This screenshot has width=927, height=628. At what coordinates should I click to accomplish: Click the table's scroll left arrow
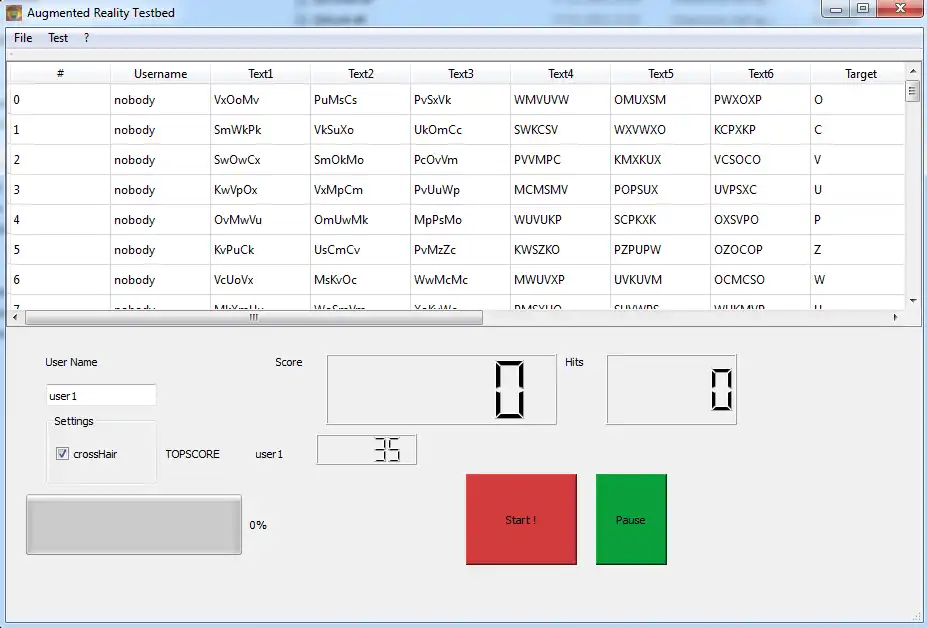coord(15,318)
